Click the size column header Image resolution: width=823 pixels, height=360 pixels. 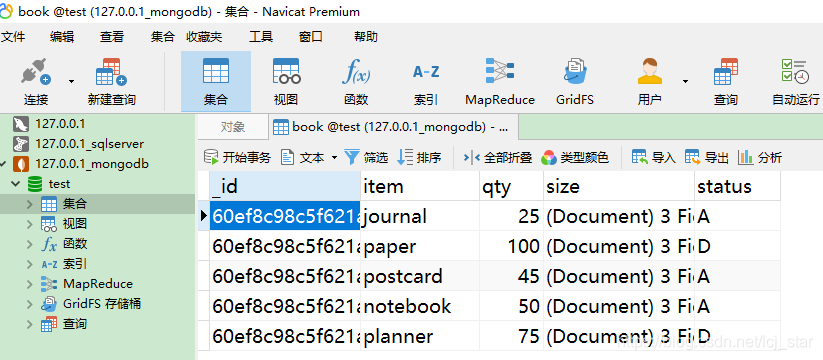[x=619, y=186]
